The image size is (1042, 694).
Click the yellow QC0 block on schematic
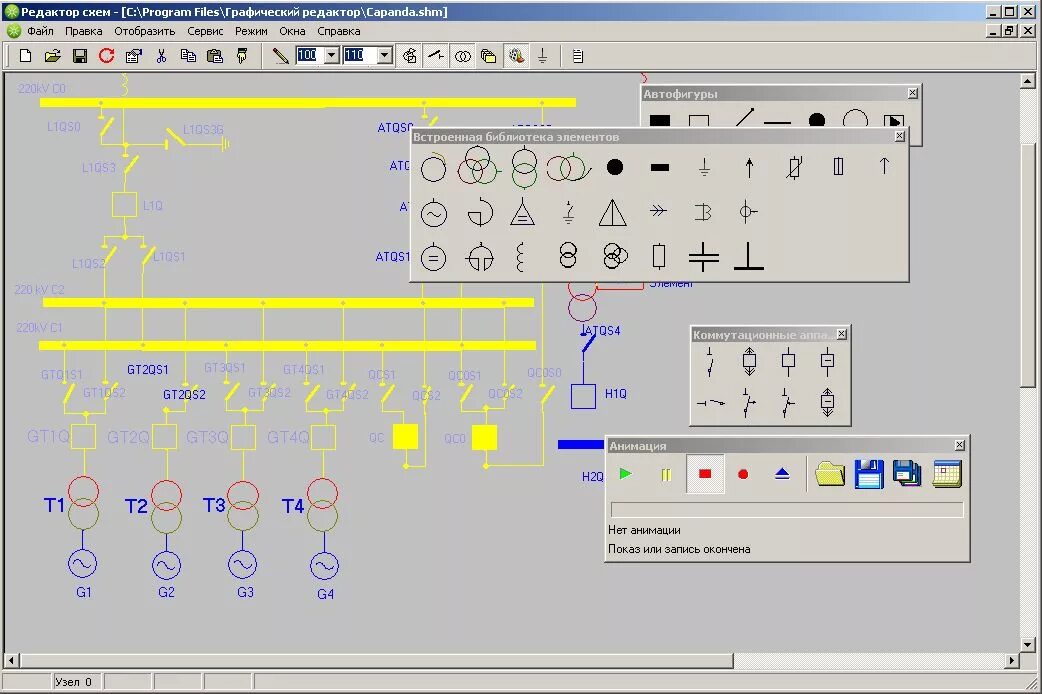click(484, 438)
